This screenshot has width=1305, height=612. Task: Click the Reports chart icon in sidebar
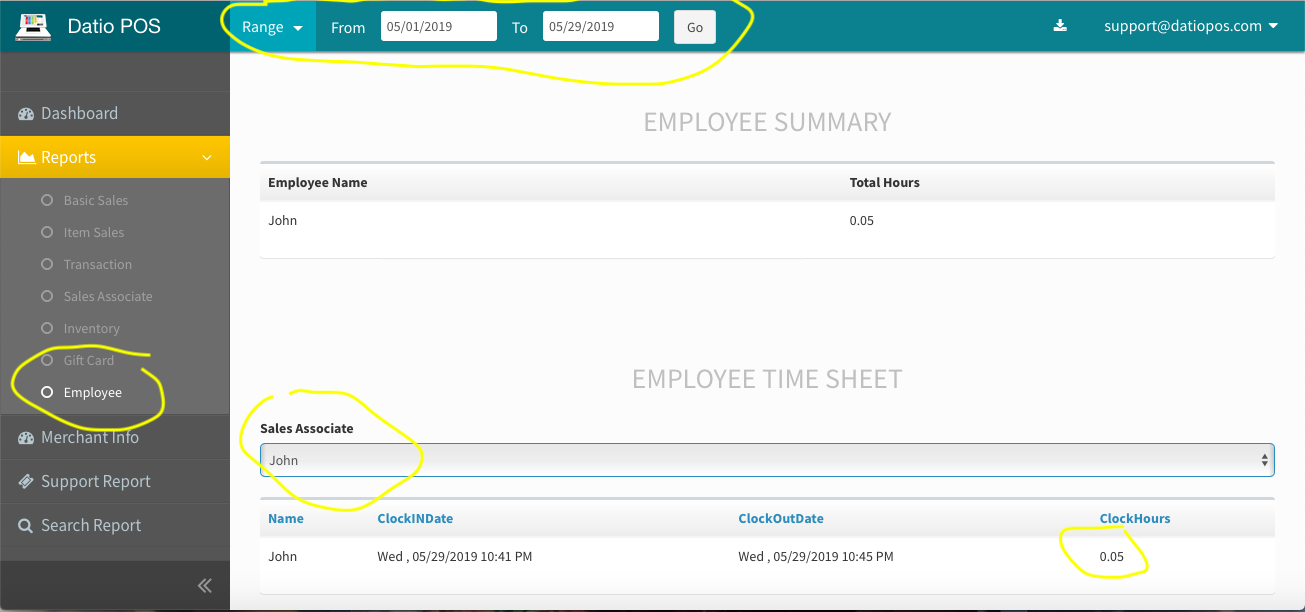tap(25, 157)
